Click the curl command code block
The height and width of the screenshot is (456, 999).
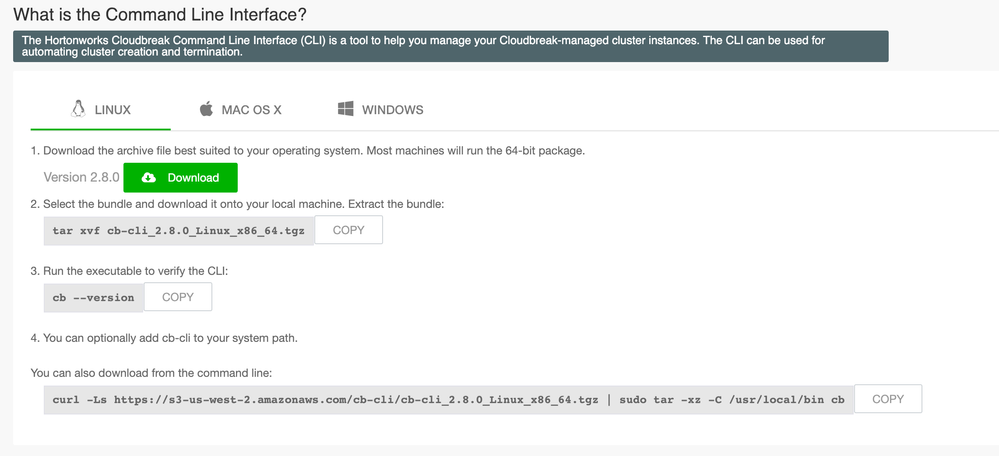pos(448,400)
